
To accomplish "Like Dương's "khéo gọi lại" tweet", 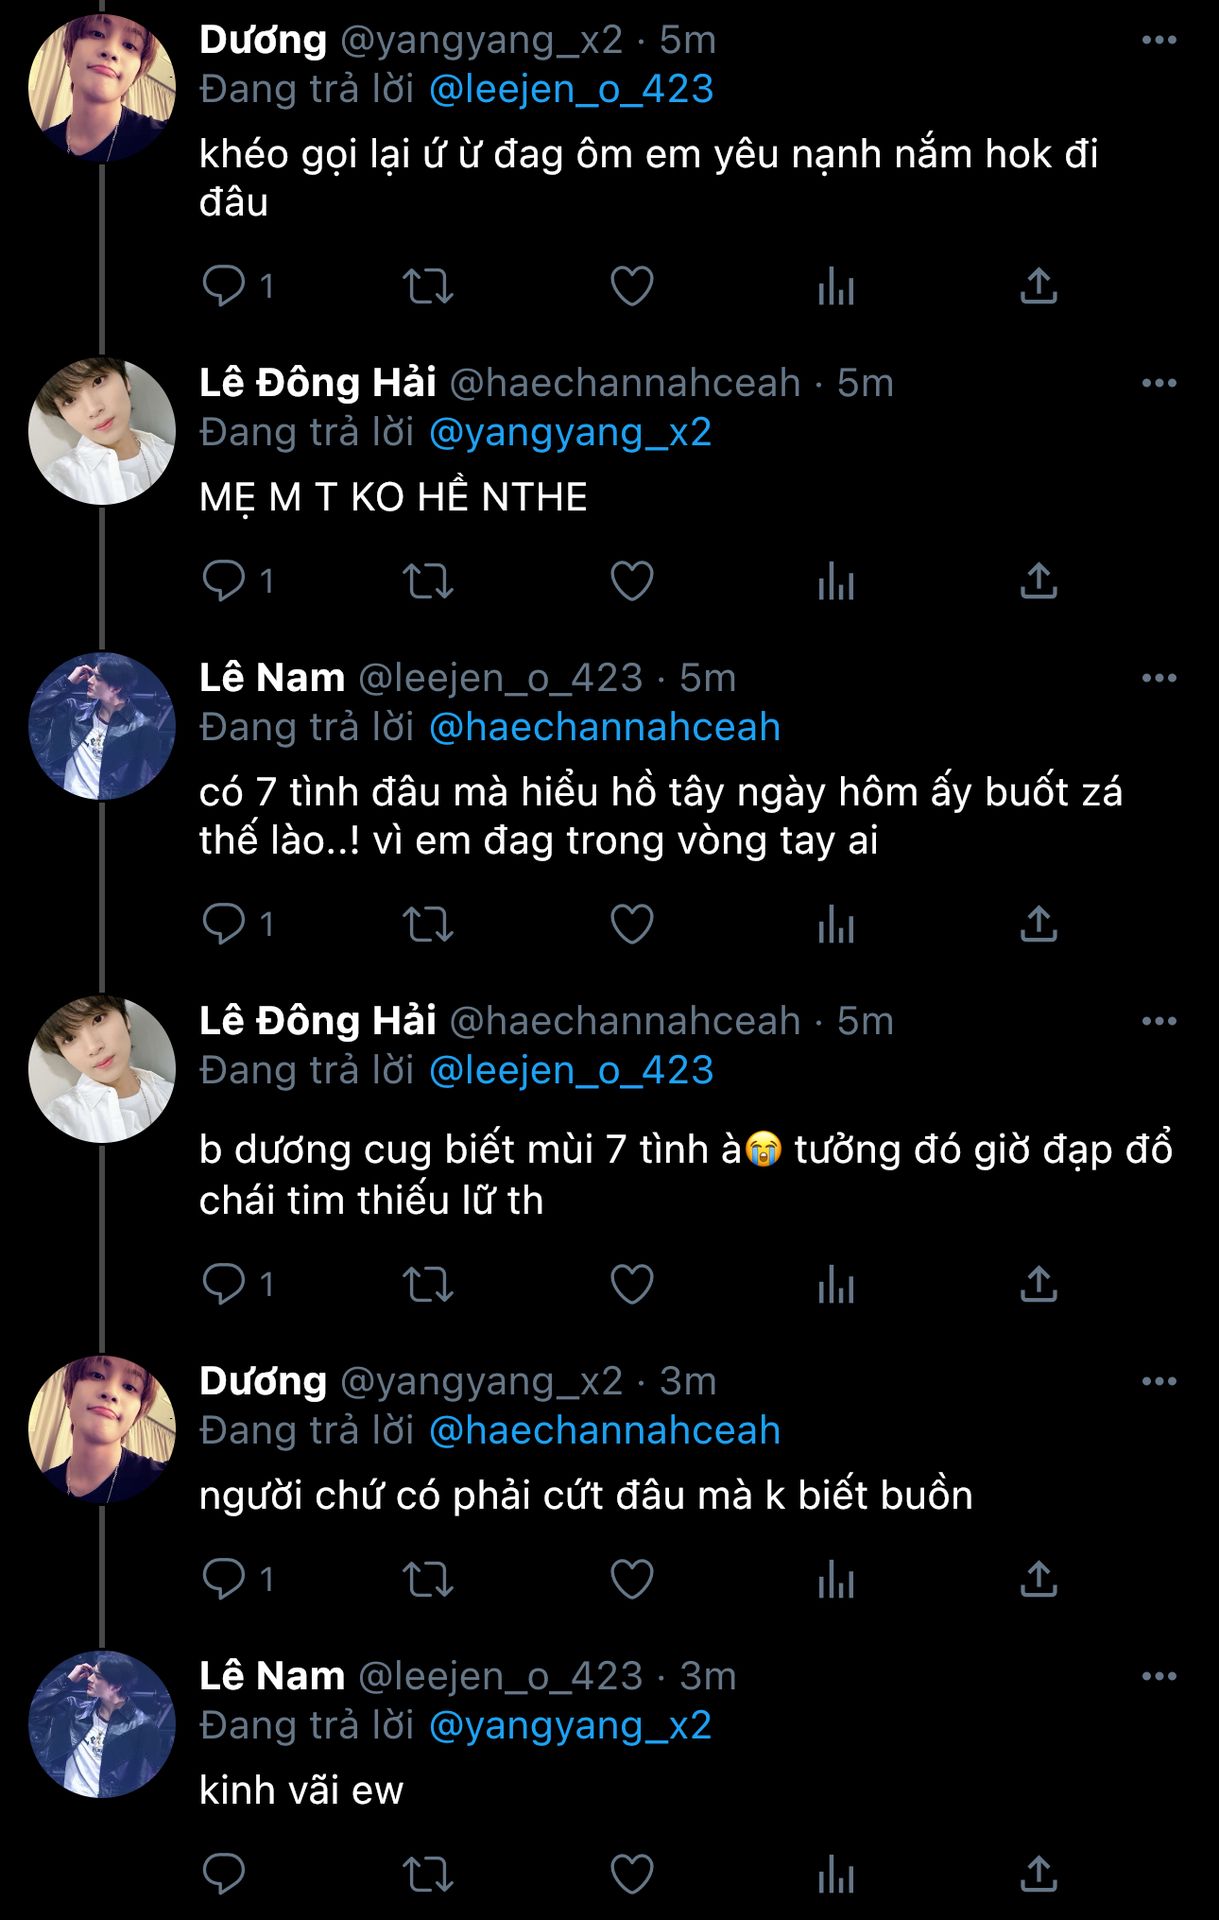I will click(632, 286).
